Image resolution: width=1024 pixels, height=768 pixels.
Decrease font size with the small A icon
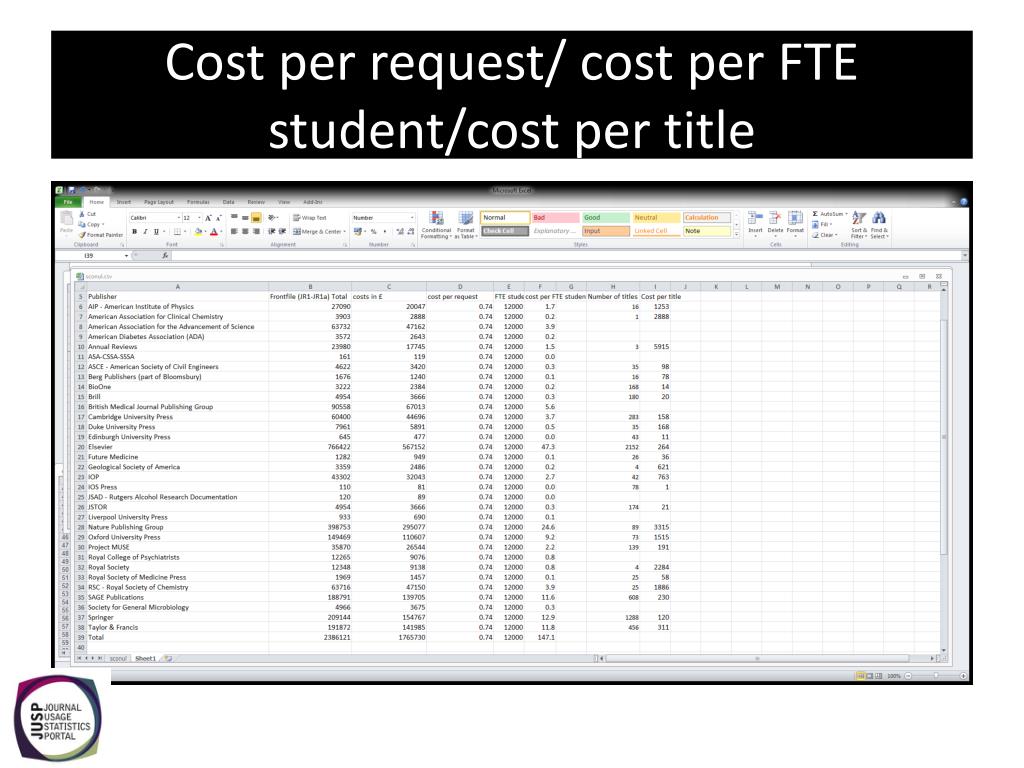[219, 218]
